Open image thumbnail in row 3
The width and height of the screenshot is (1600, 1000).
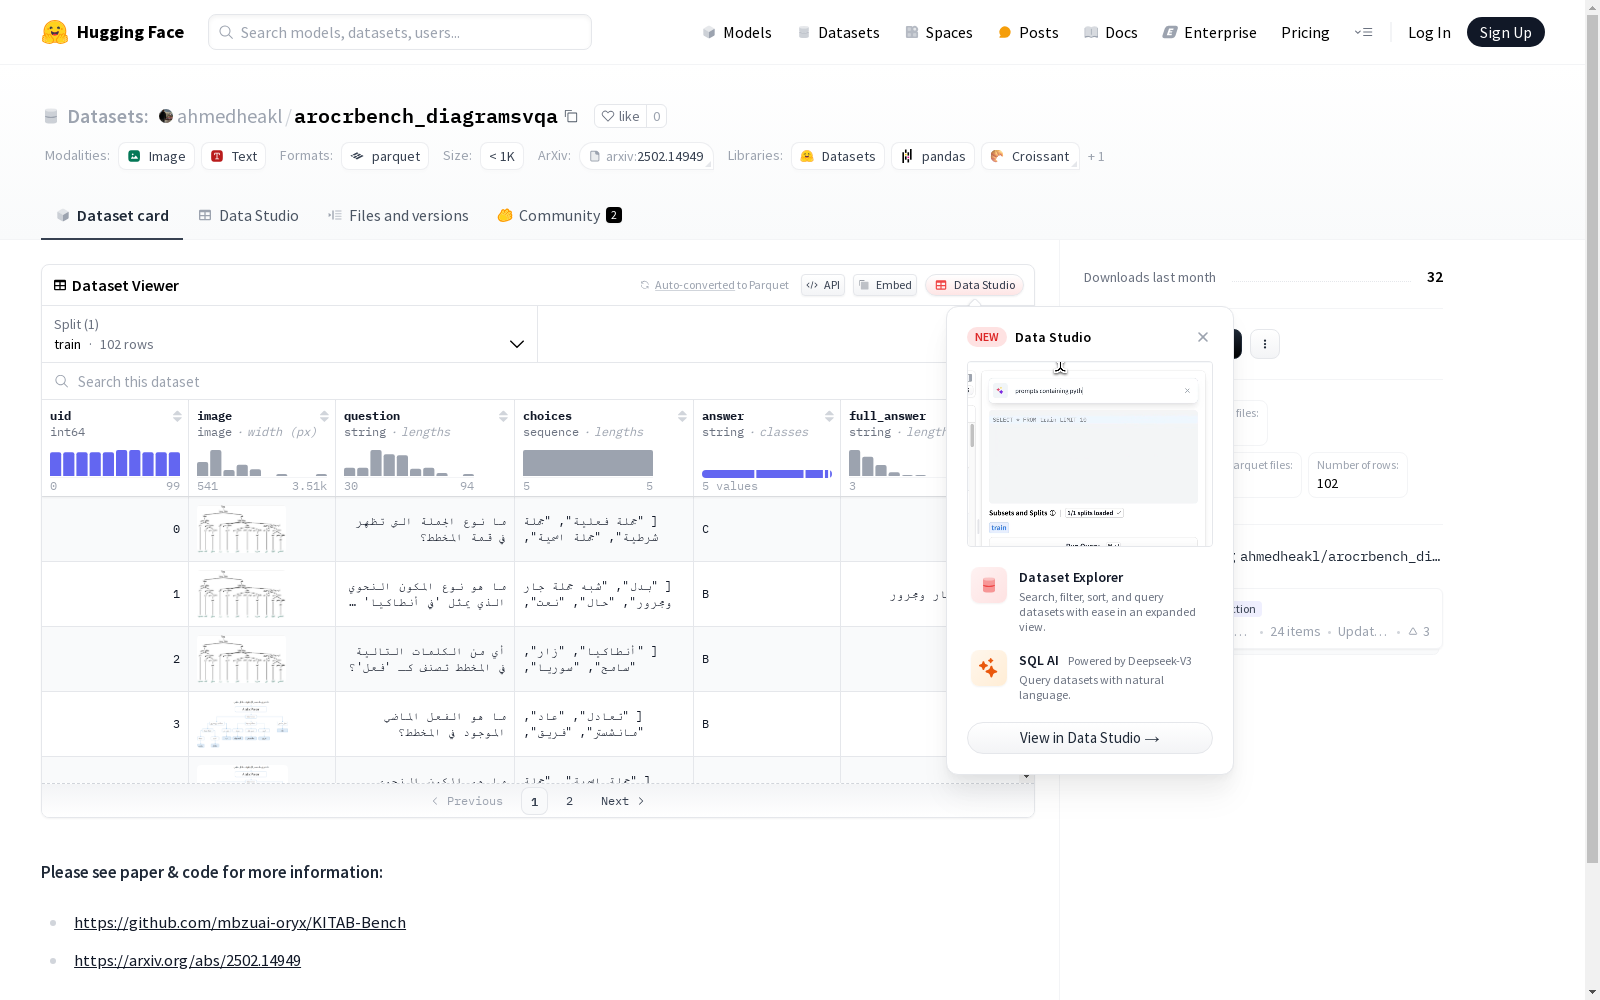tap(242, 724)
